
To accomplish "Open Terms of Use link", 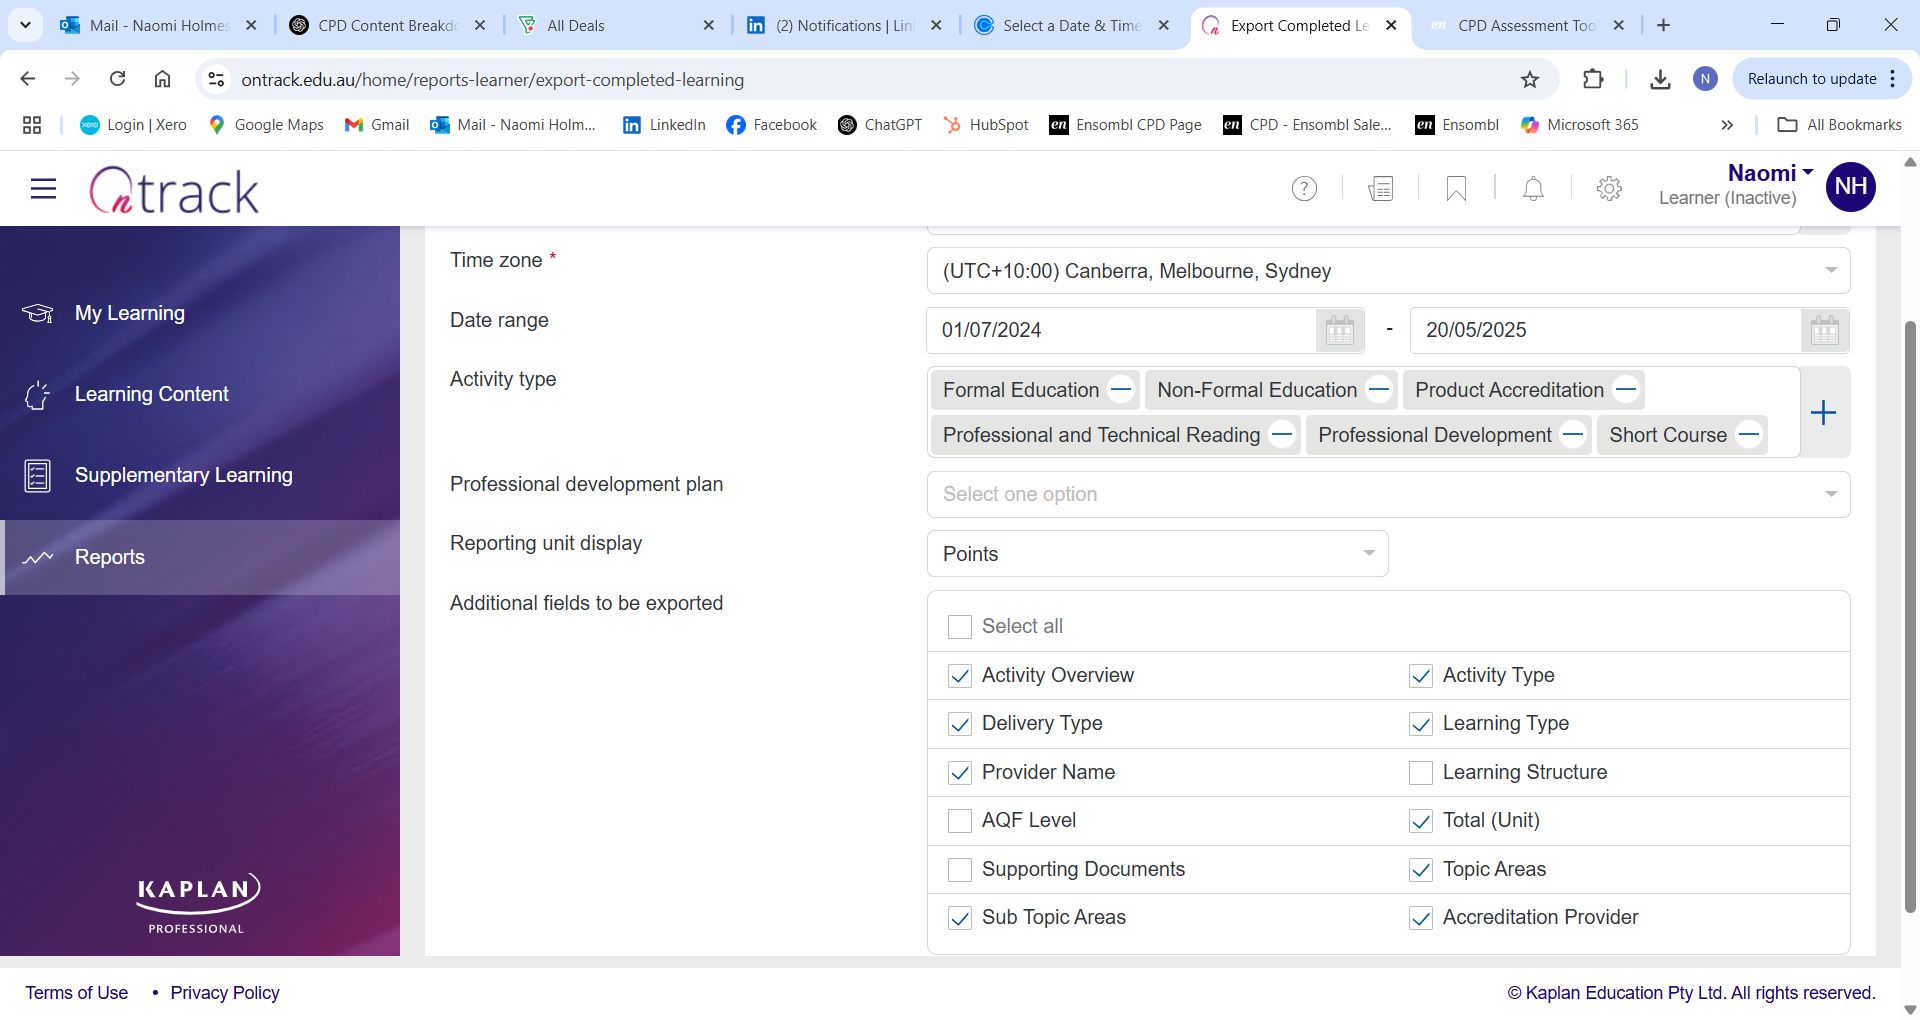I will coord(77,993).
